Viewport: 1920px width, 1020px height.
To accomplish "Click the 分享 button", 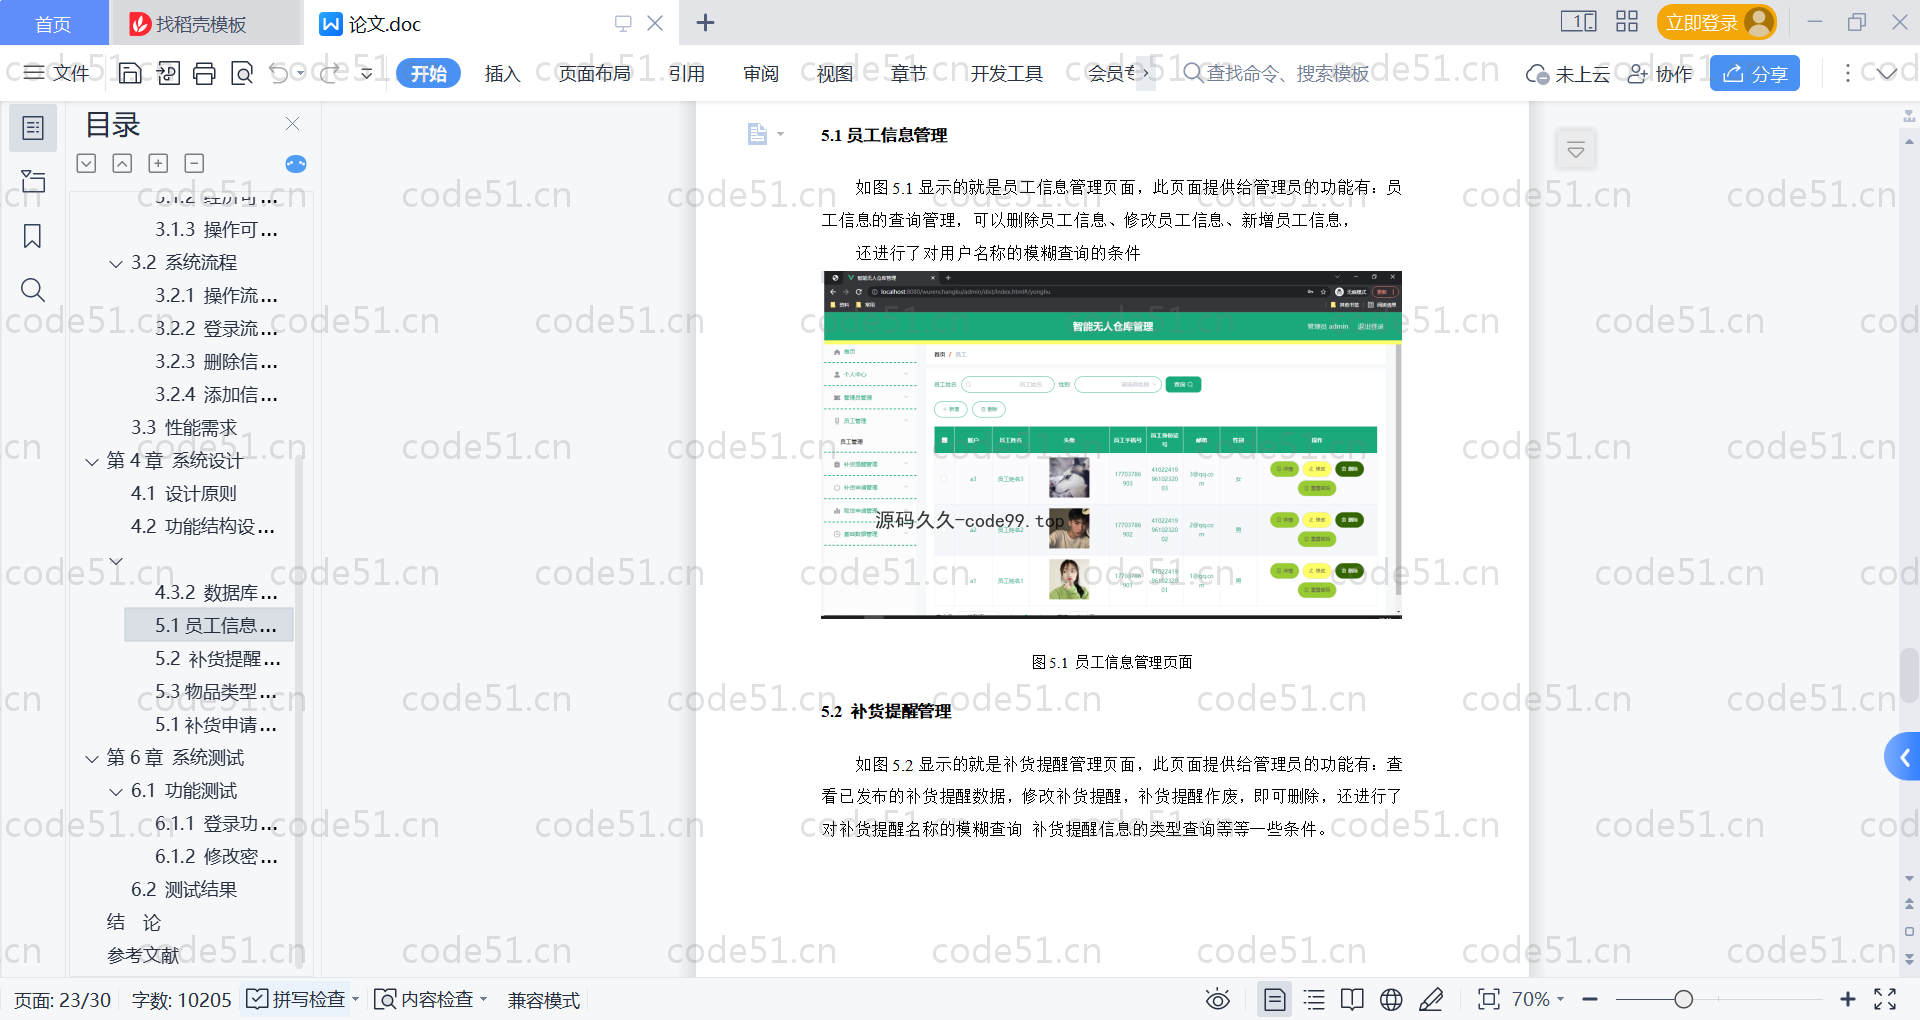I will (1755, 73).
